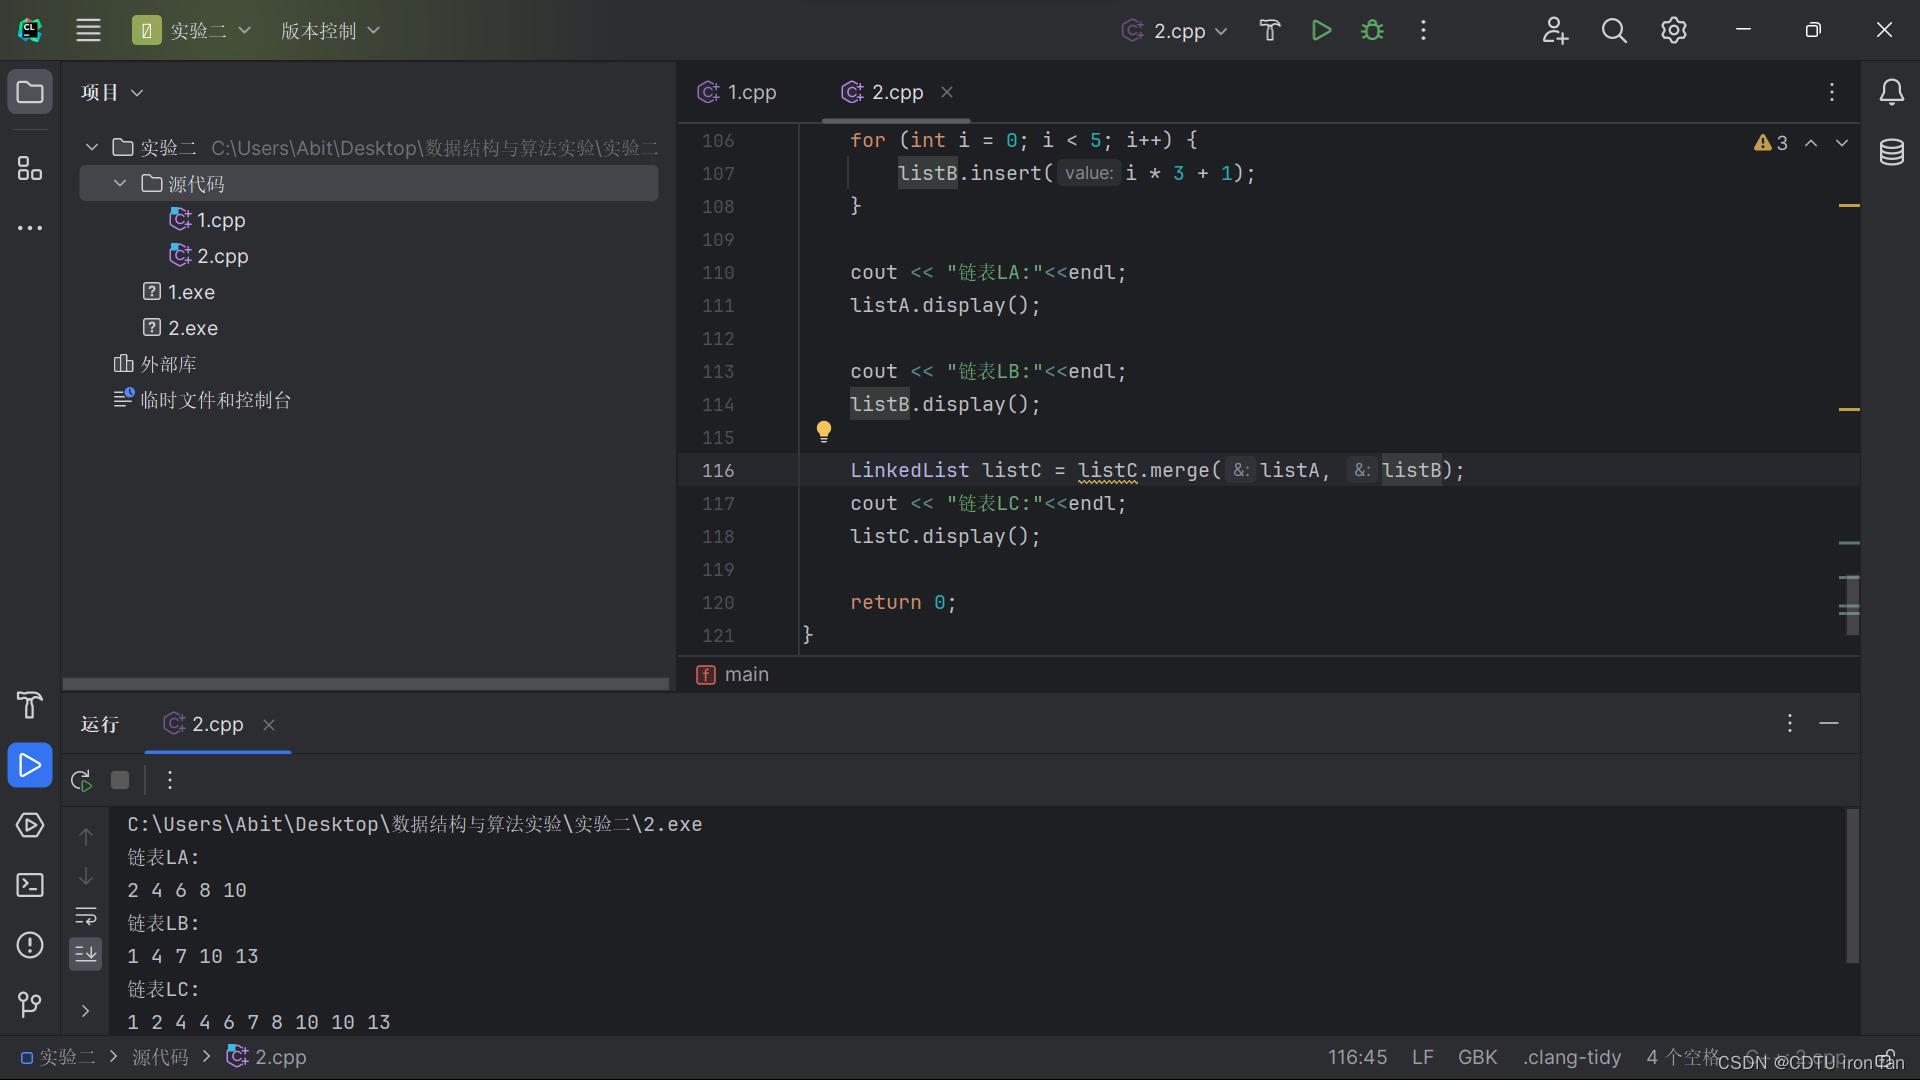The height and width of the screenshot is (1080, 1920).
Task: Toggle soft-wrap in the run console
Action: (x=86, y=916)
